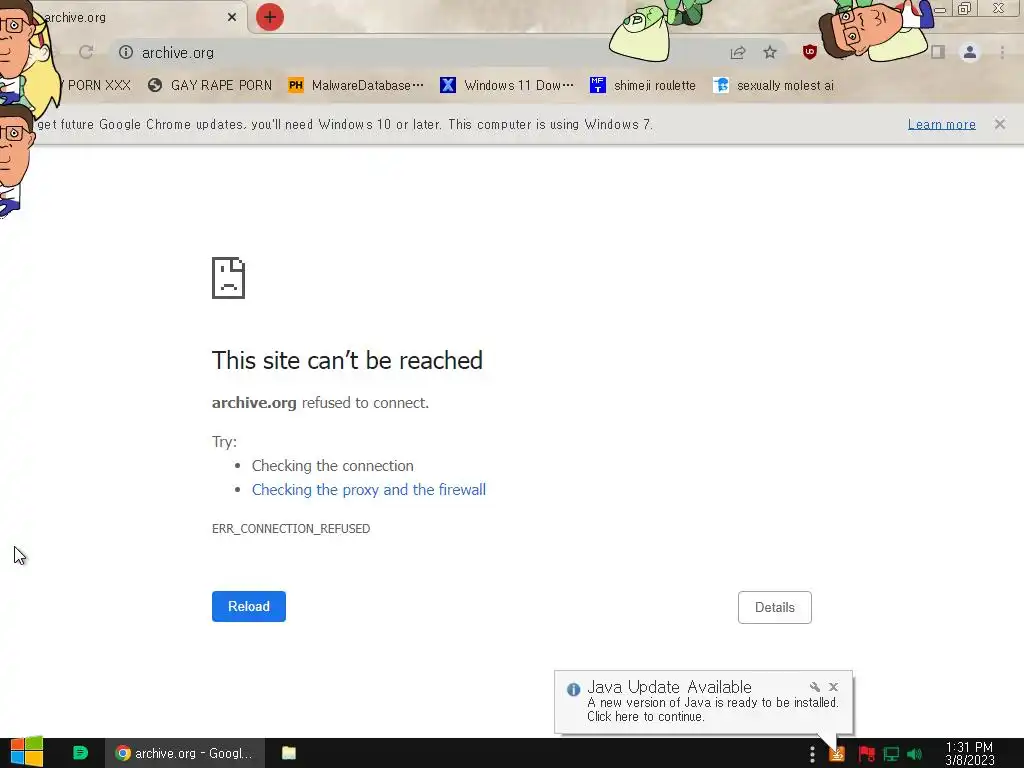Click the This site can't be reached heading
1024x768 pixels.
point(347,360)
